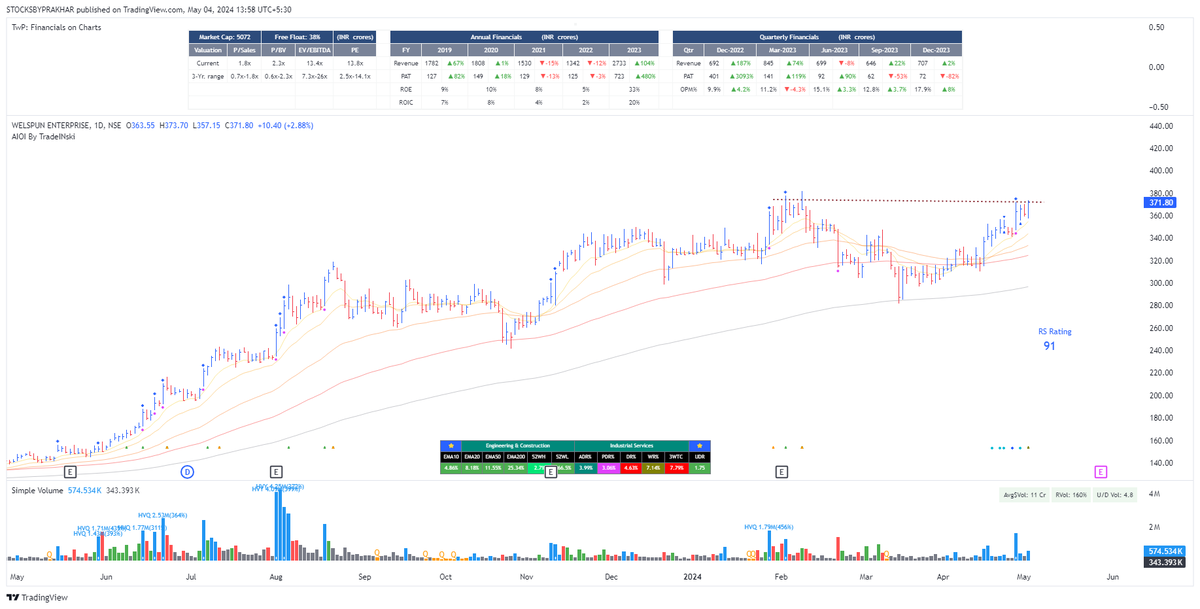1200x609 pixels.
Task: Click the Free Float: 38% header cell
Action: (x=298, y=37)
